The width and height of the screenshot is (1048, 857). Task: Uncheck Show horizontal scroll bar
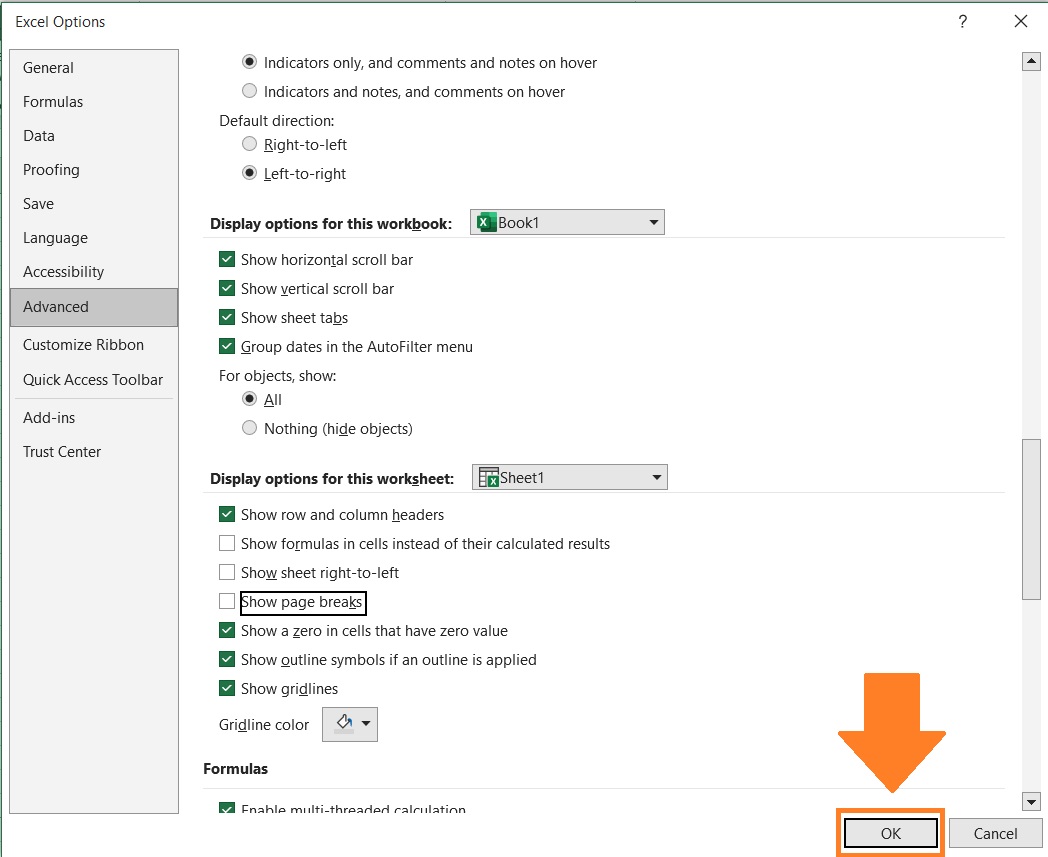pos(227,259)
